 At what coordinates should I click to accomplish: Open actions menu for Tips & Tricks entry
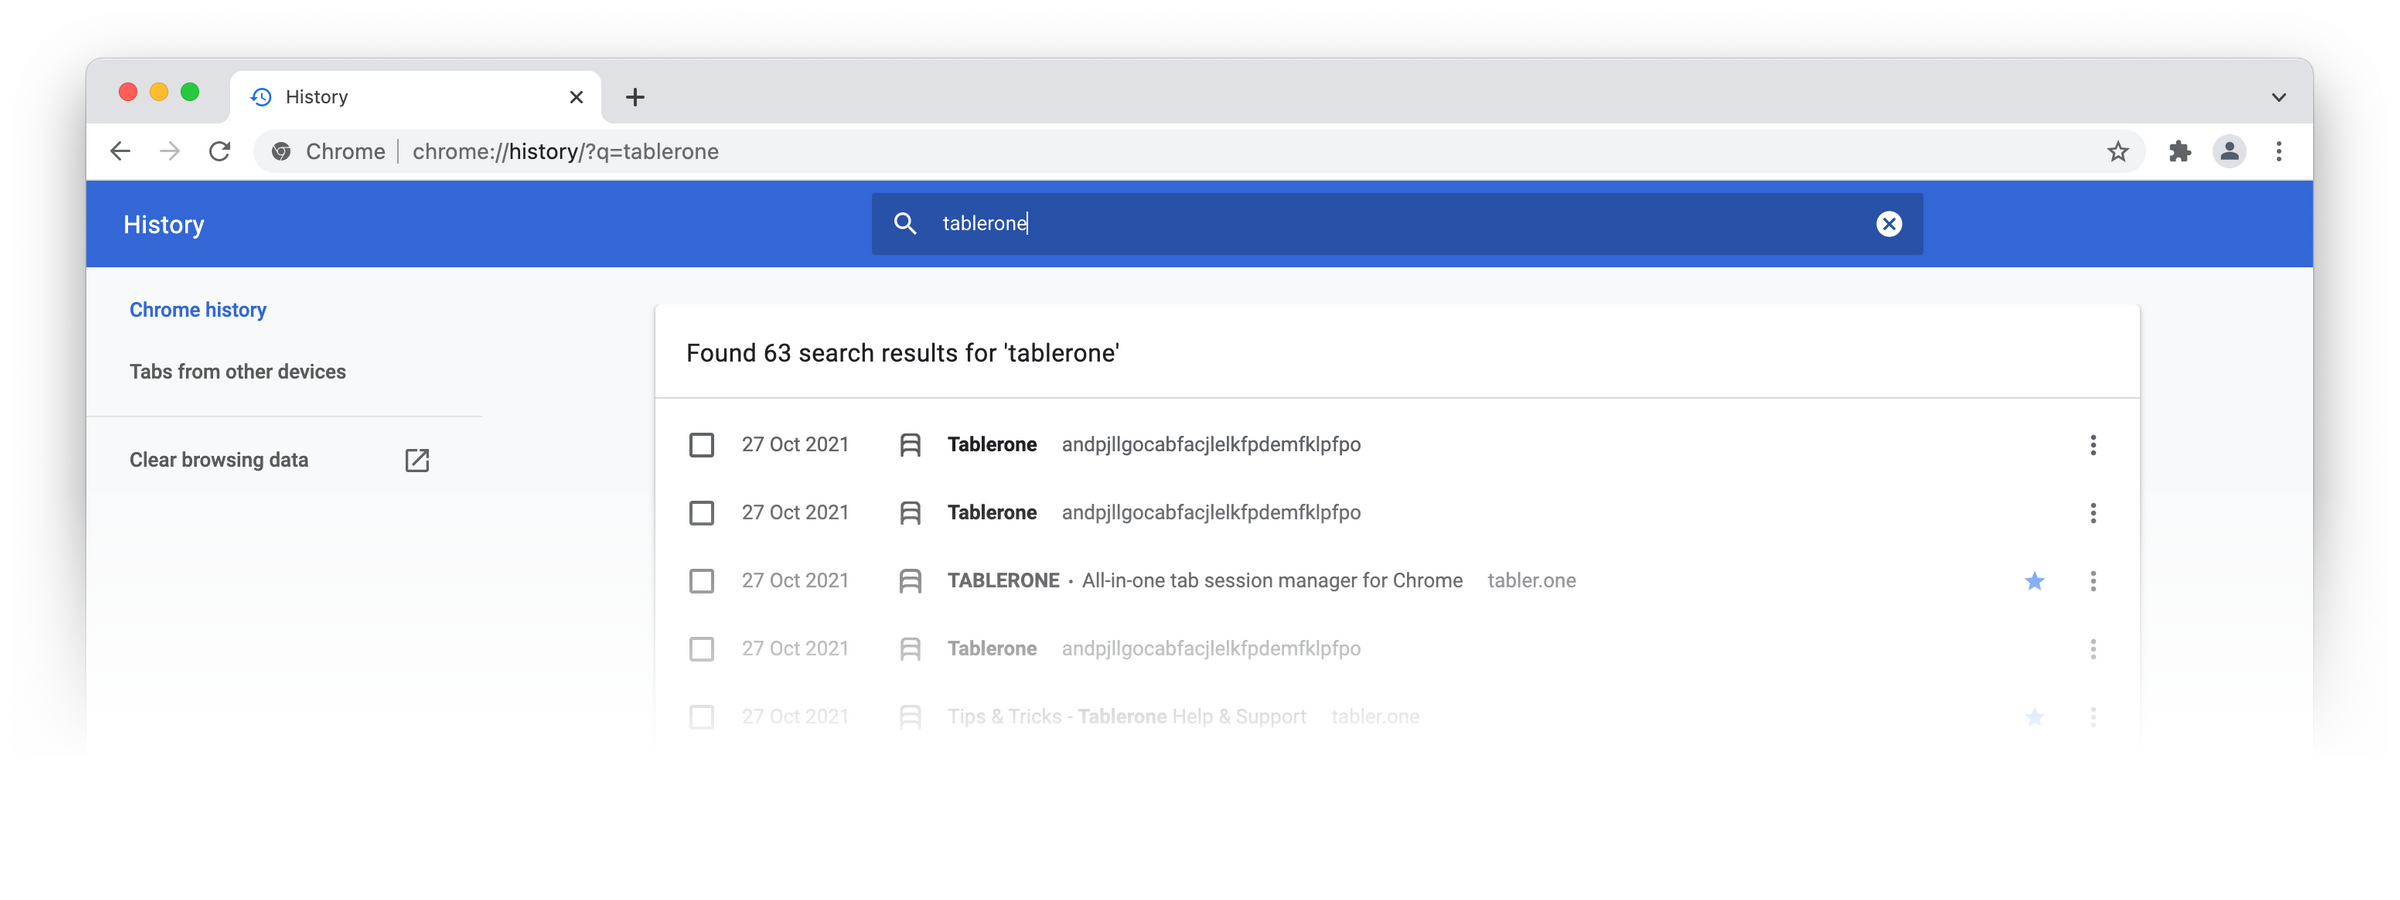pyautogui.click(x=2093, y=717)
